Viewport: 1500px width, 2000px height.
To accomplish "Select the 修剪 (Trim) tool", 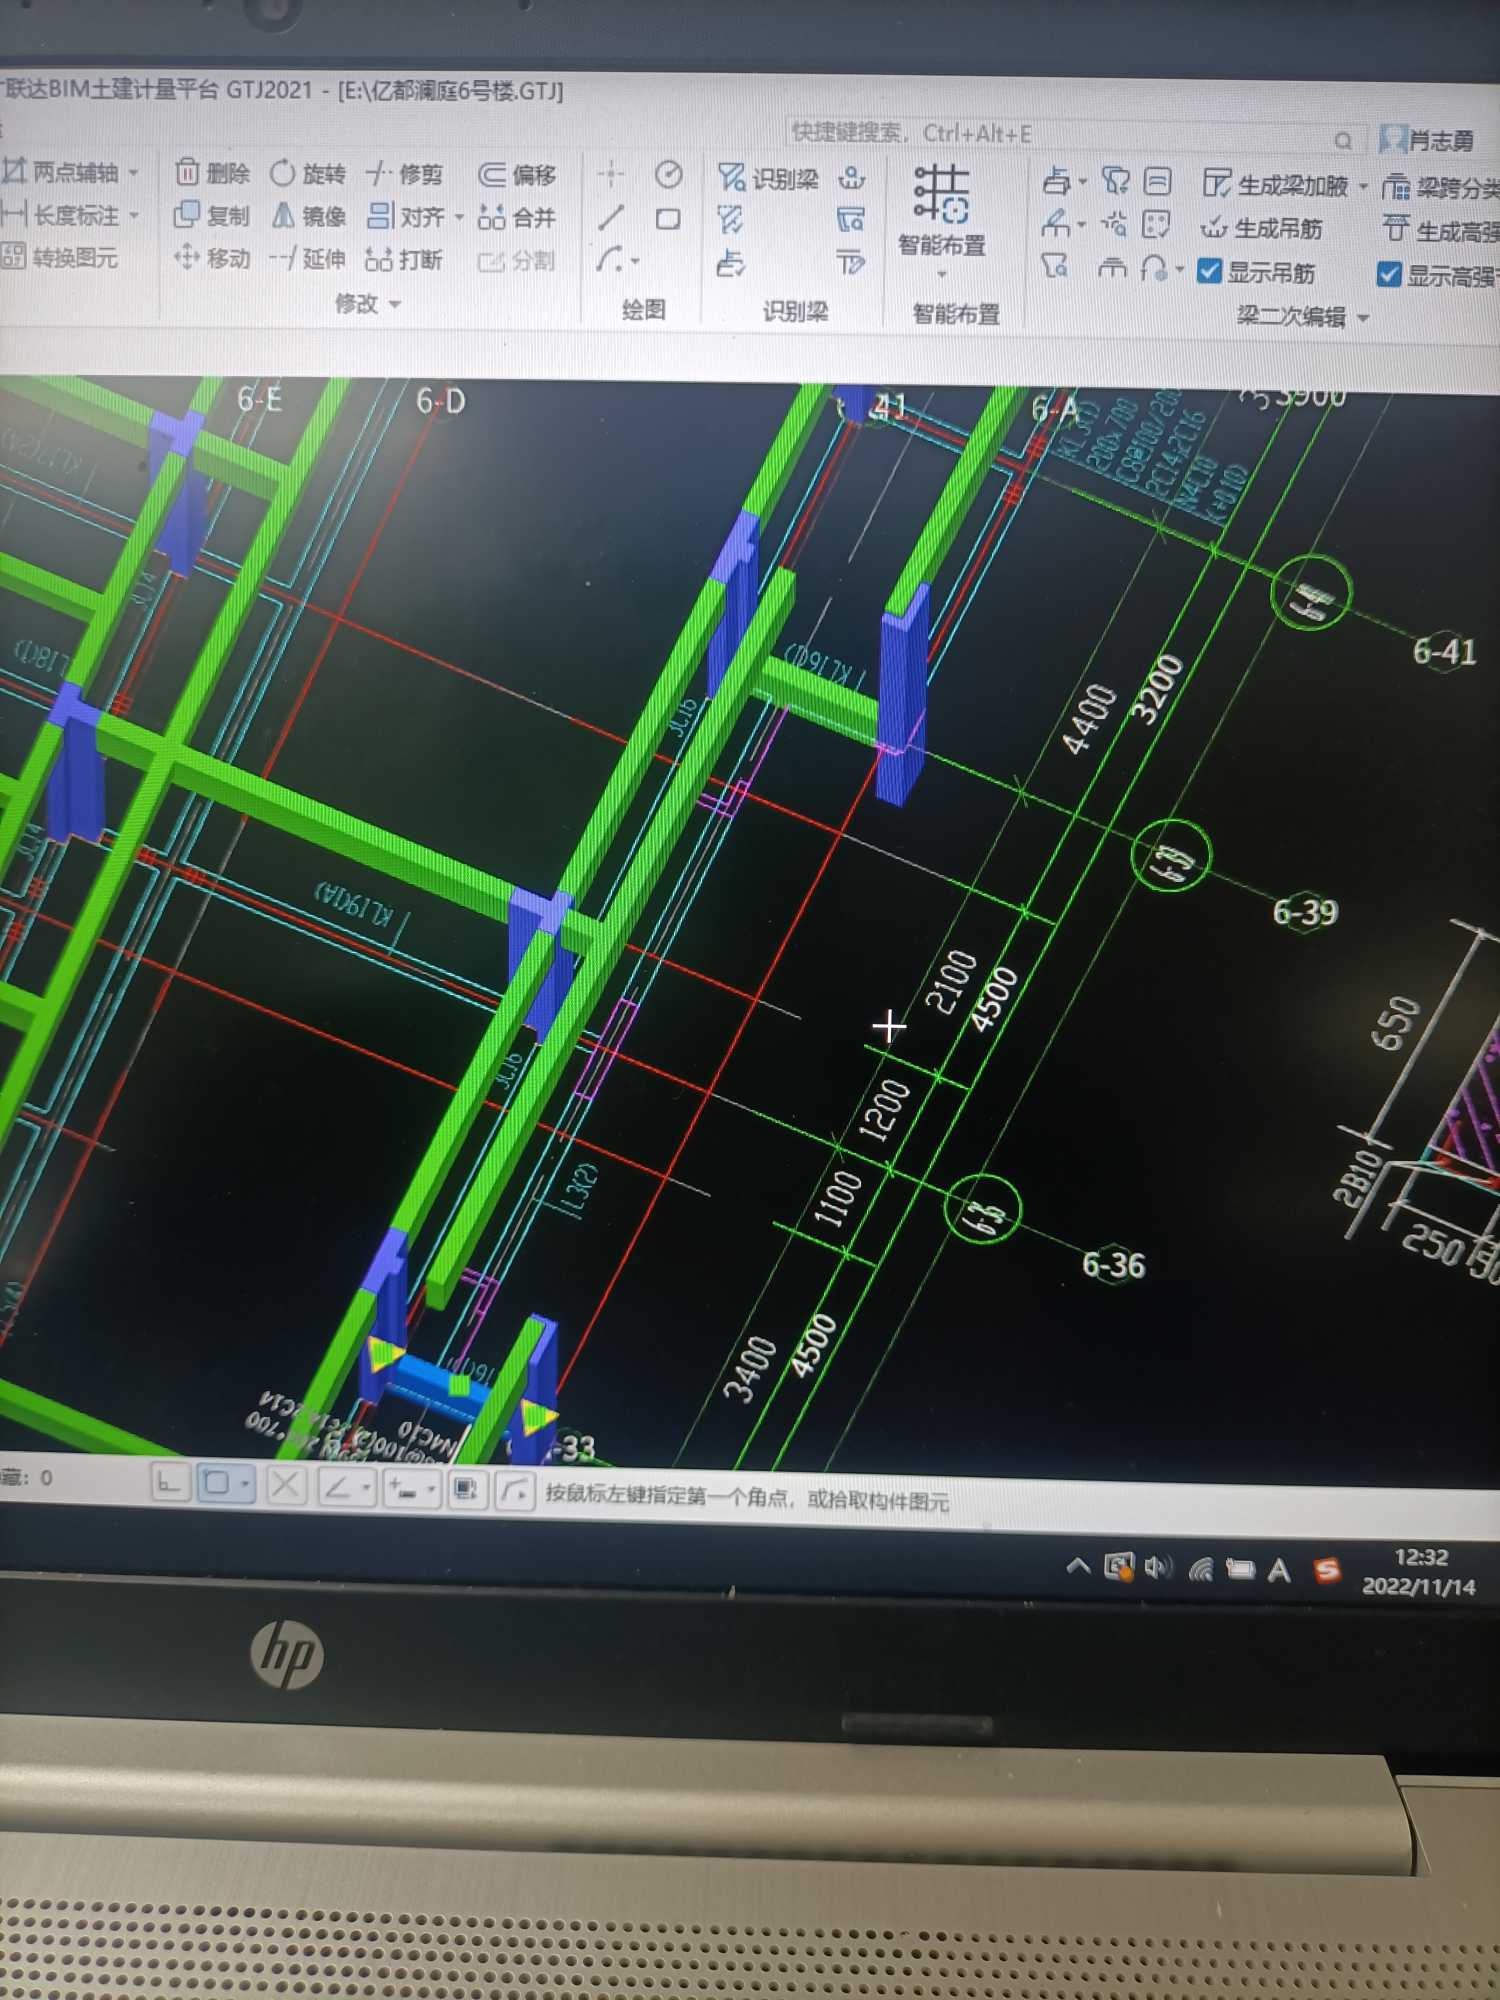I will click(x=403, y=174).
